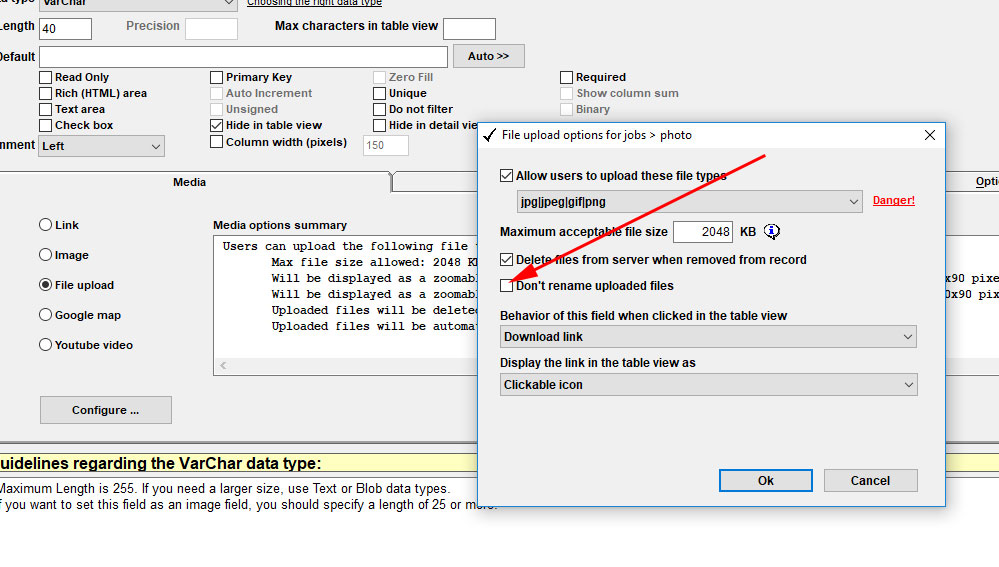Switch to the Media tab
The height and width of the screenshot is (567, 999).
click(189, 182)
